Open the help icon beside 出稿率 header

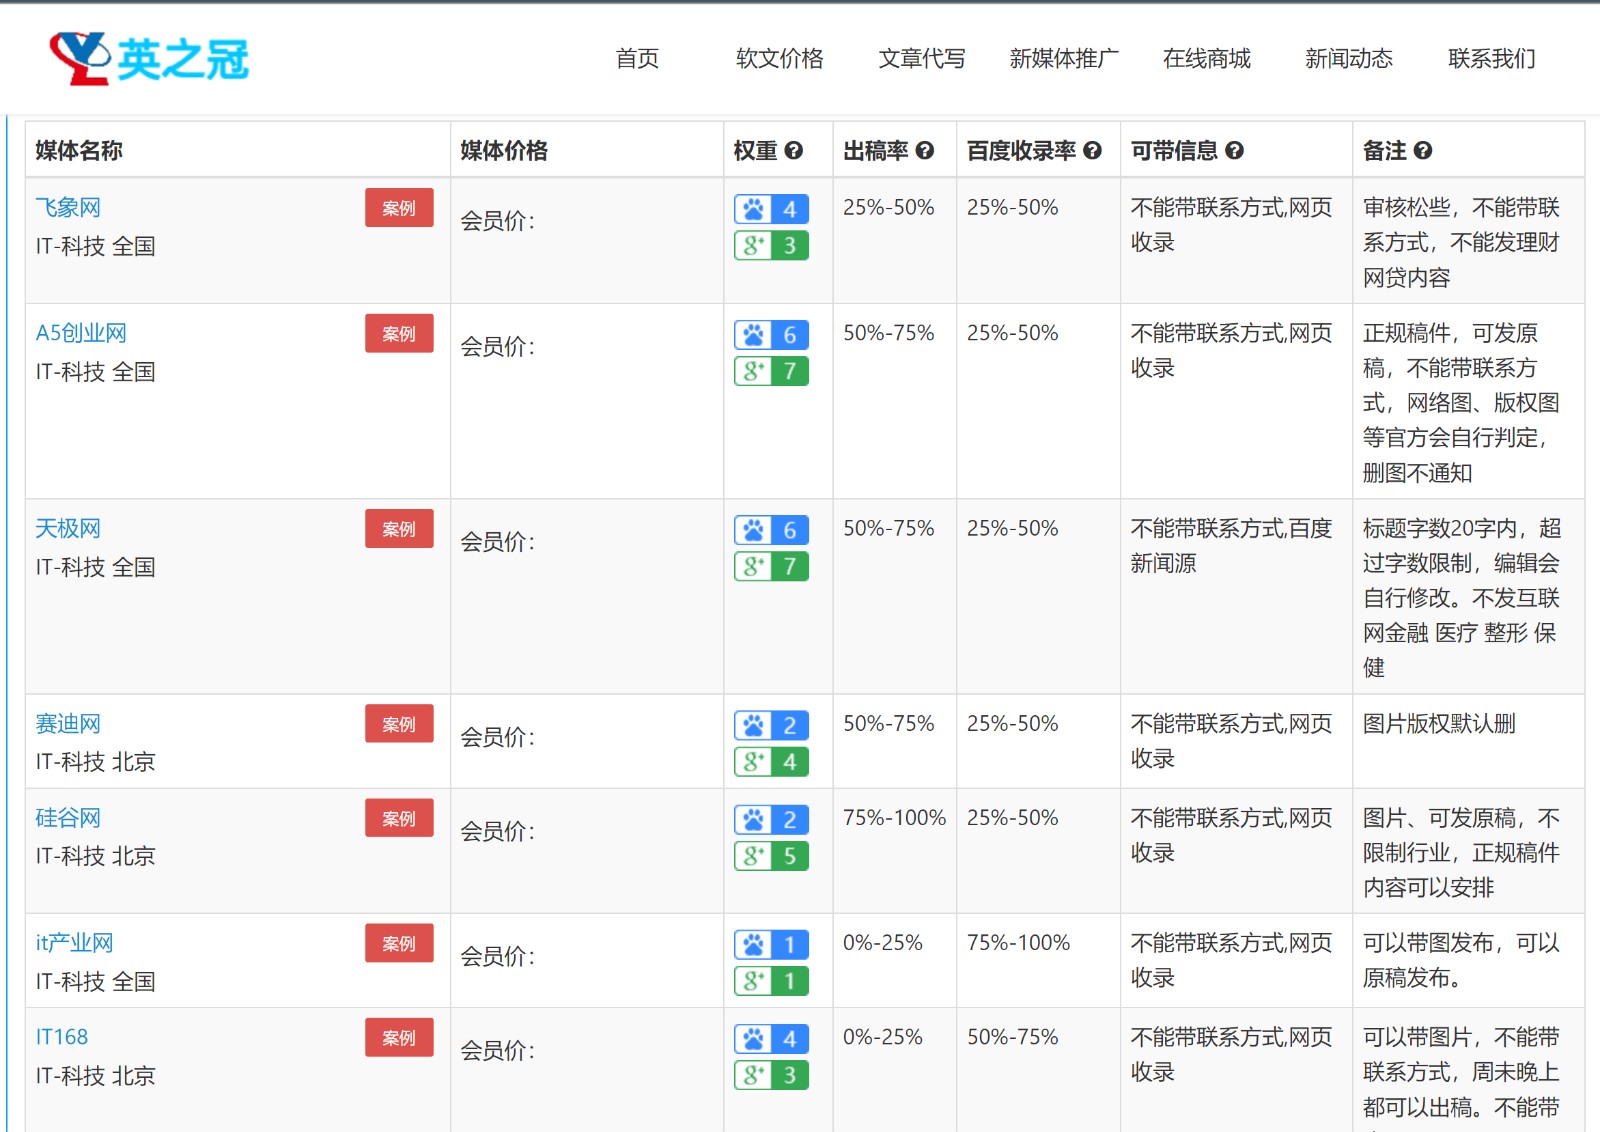click(925, 150)
